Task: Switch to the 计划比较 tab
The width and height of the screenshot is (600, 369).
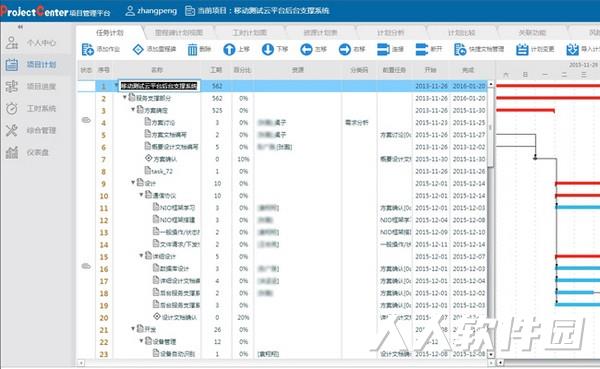Action: click(x=461, y=33)
